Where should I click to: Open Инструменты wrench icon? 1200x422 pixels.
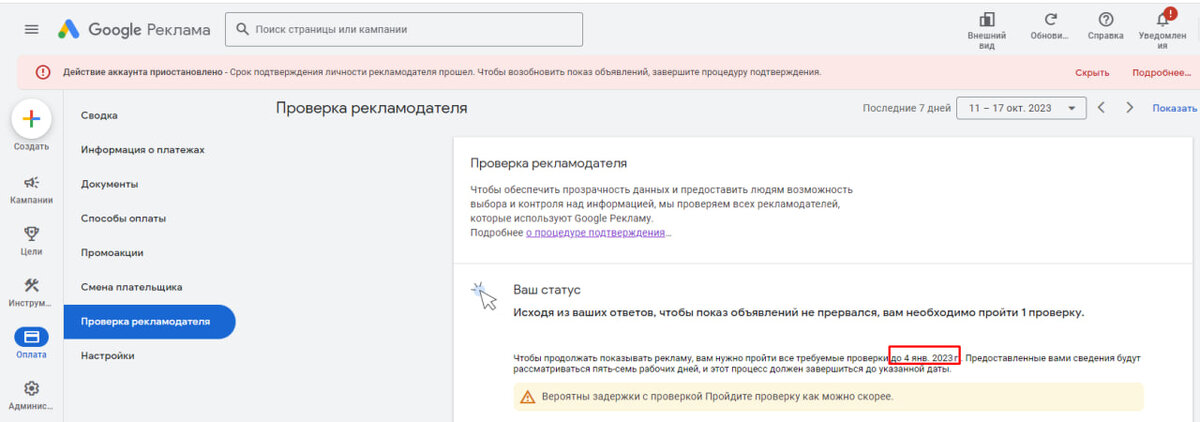tap(31, 285)
